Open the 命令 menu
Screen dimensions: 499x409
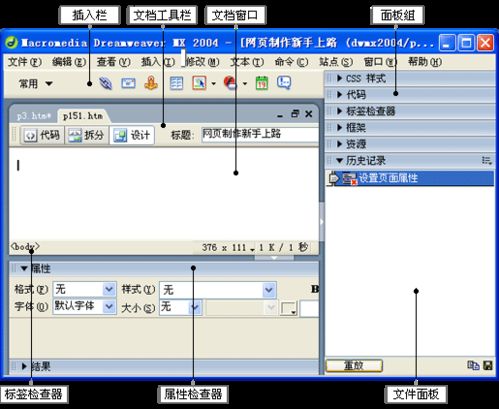(x=291, y=62)
